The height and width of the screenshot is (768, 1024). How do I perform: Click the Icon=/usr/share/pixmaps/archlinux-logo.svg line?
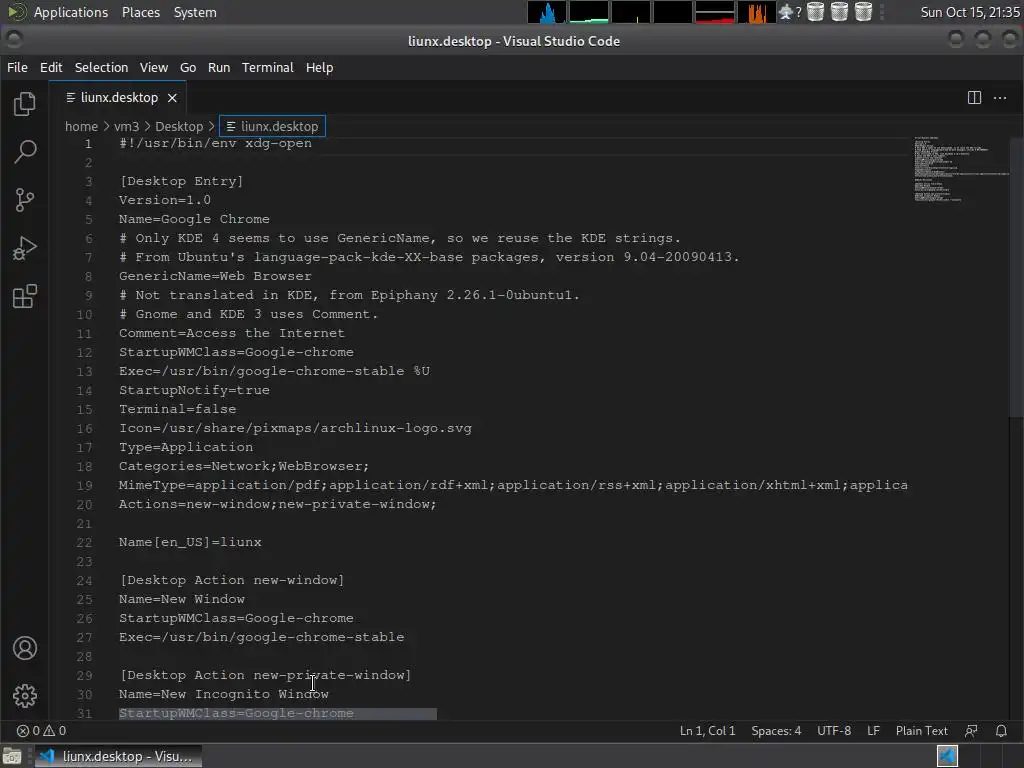(x=295, y=428)
